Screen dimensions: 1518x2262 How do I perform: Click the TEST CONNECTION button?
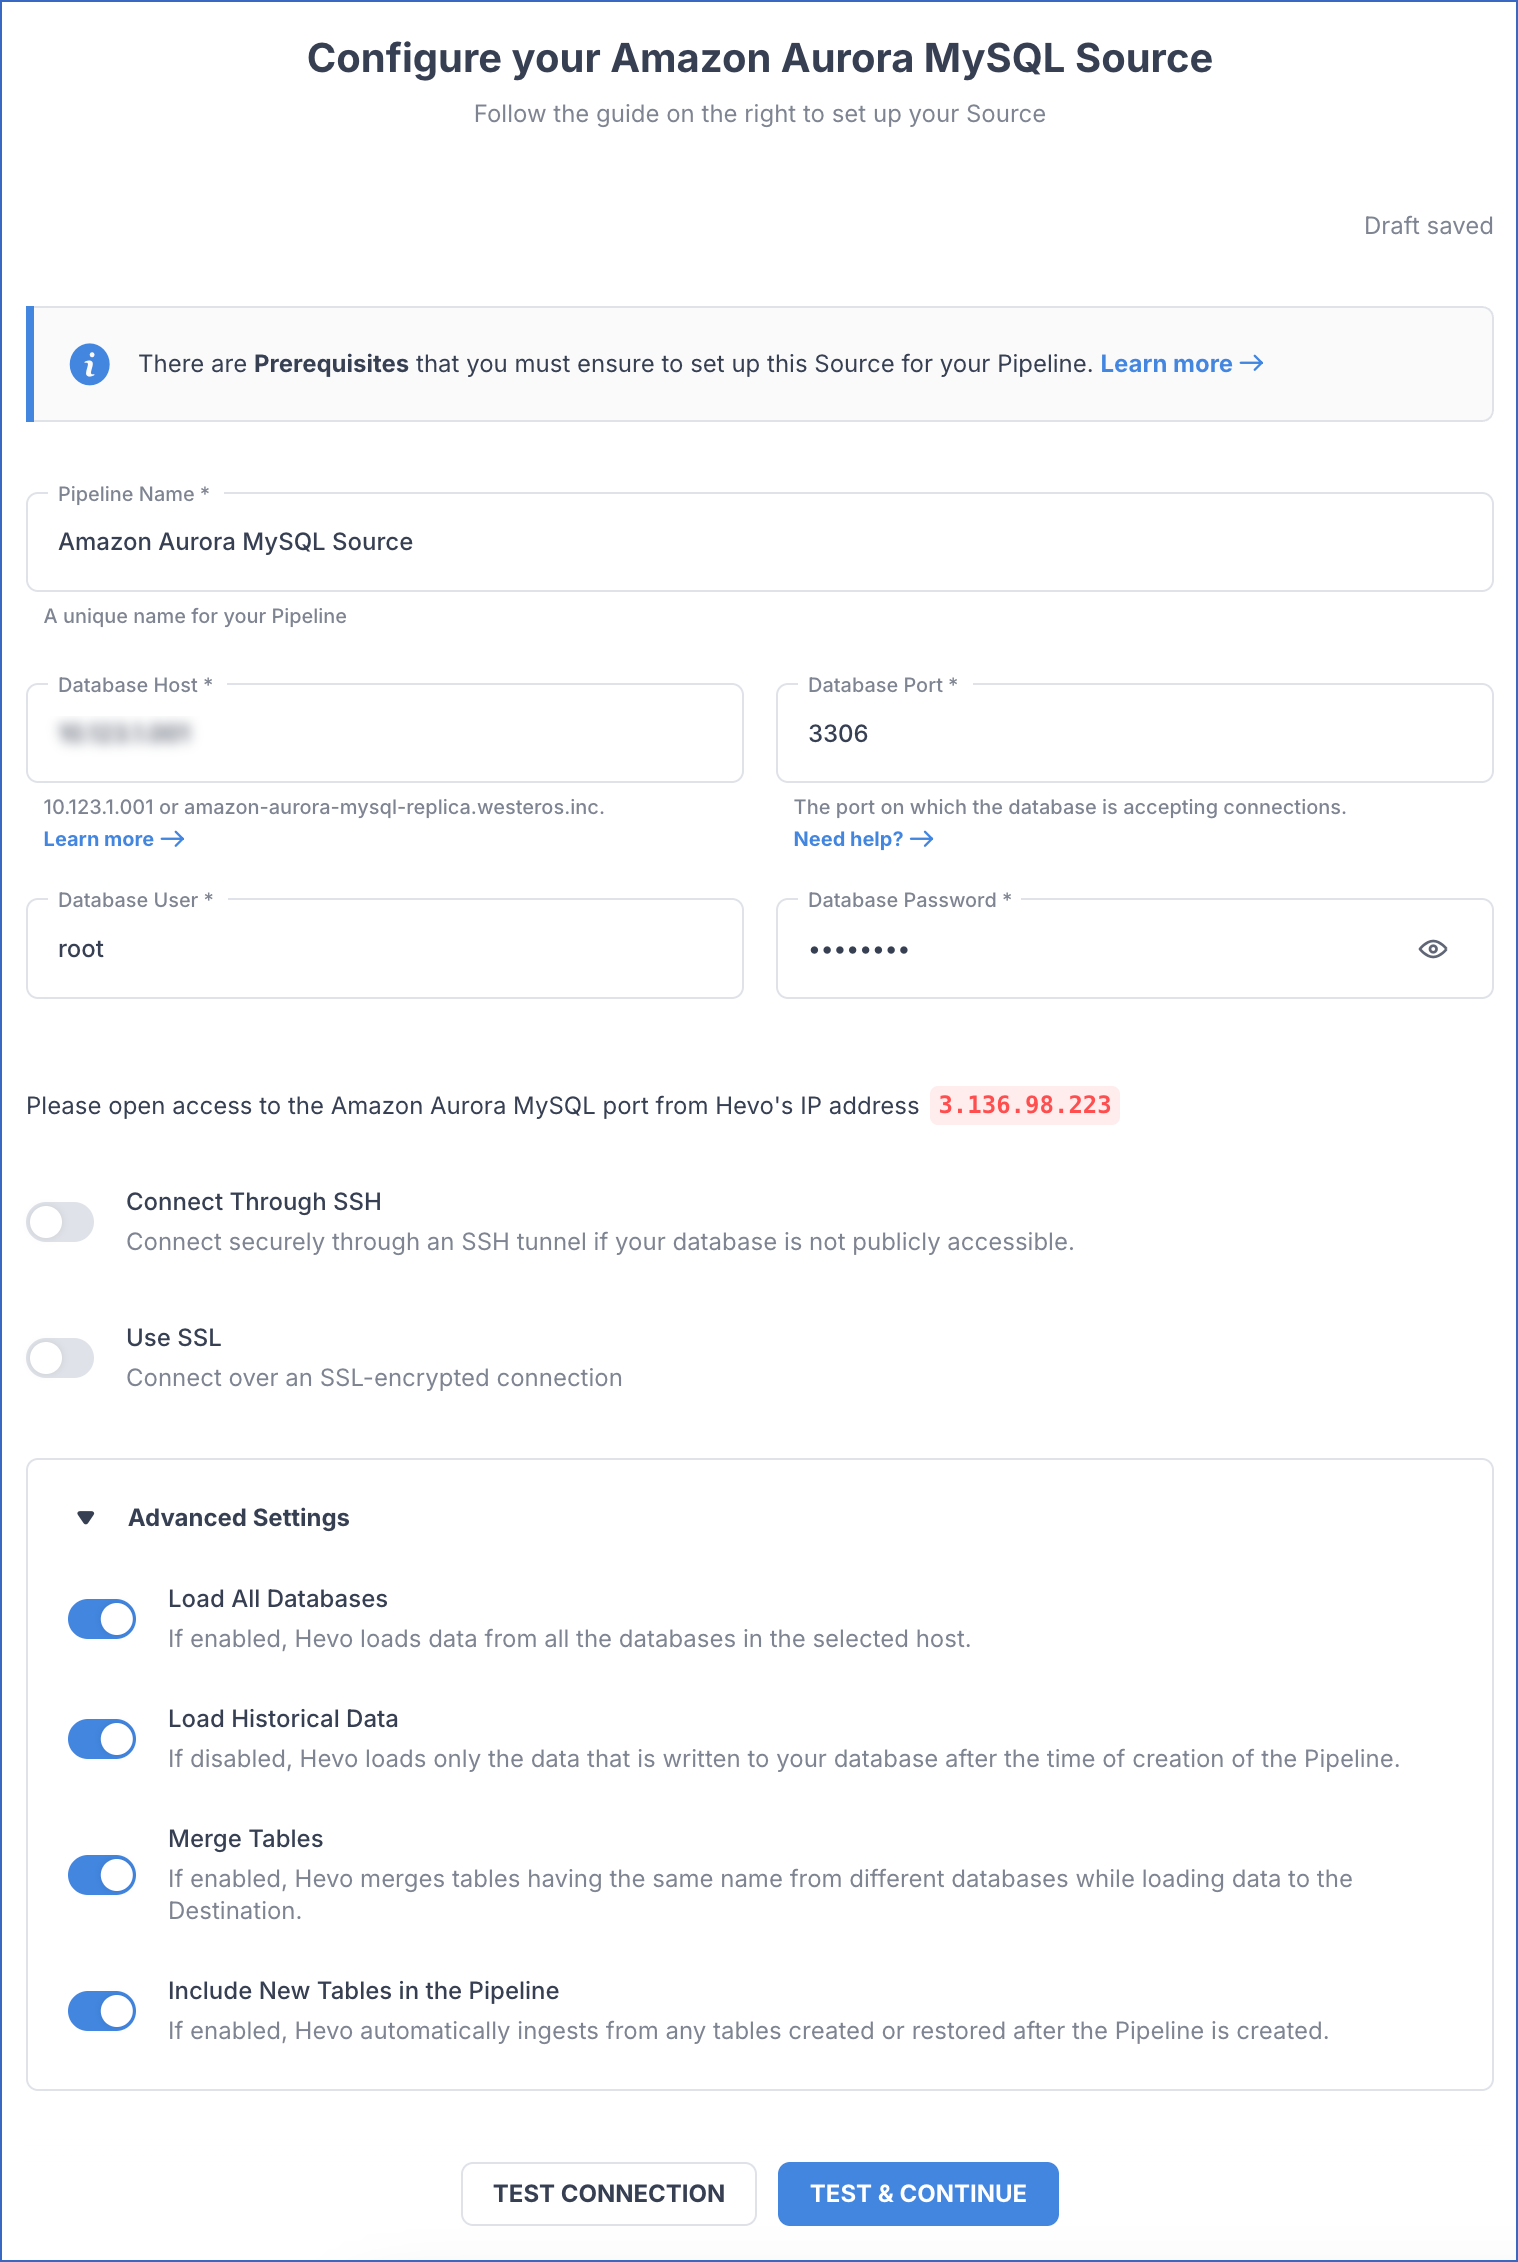[609, 2193]
